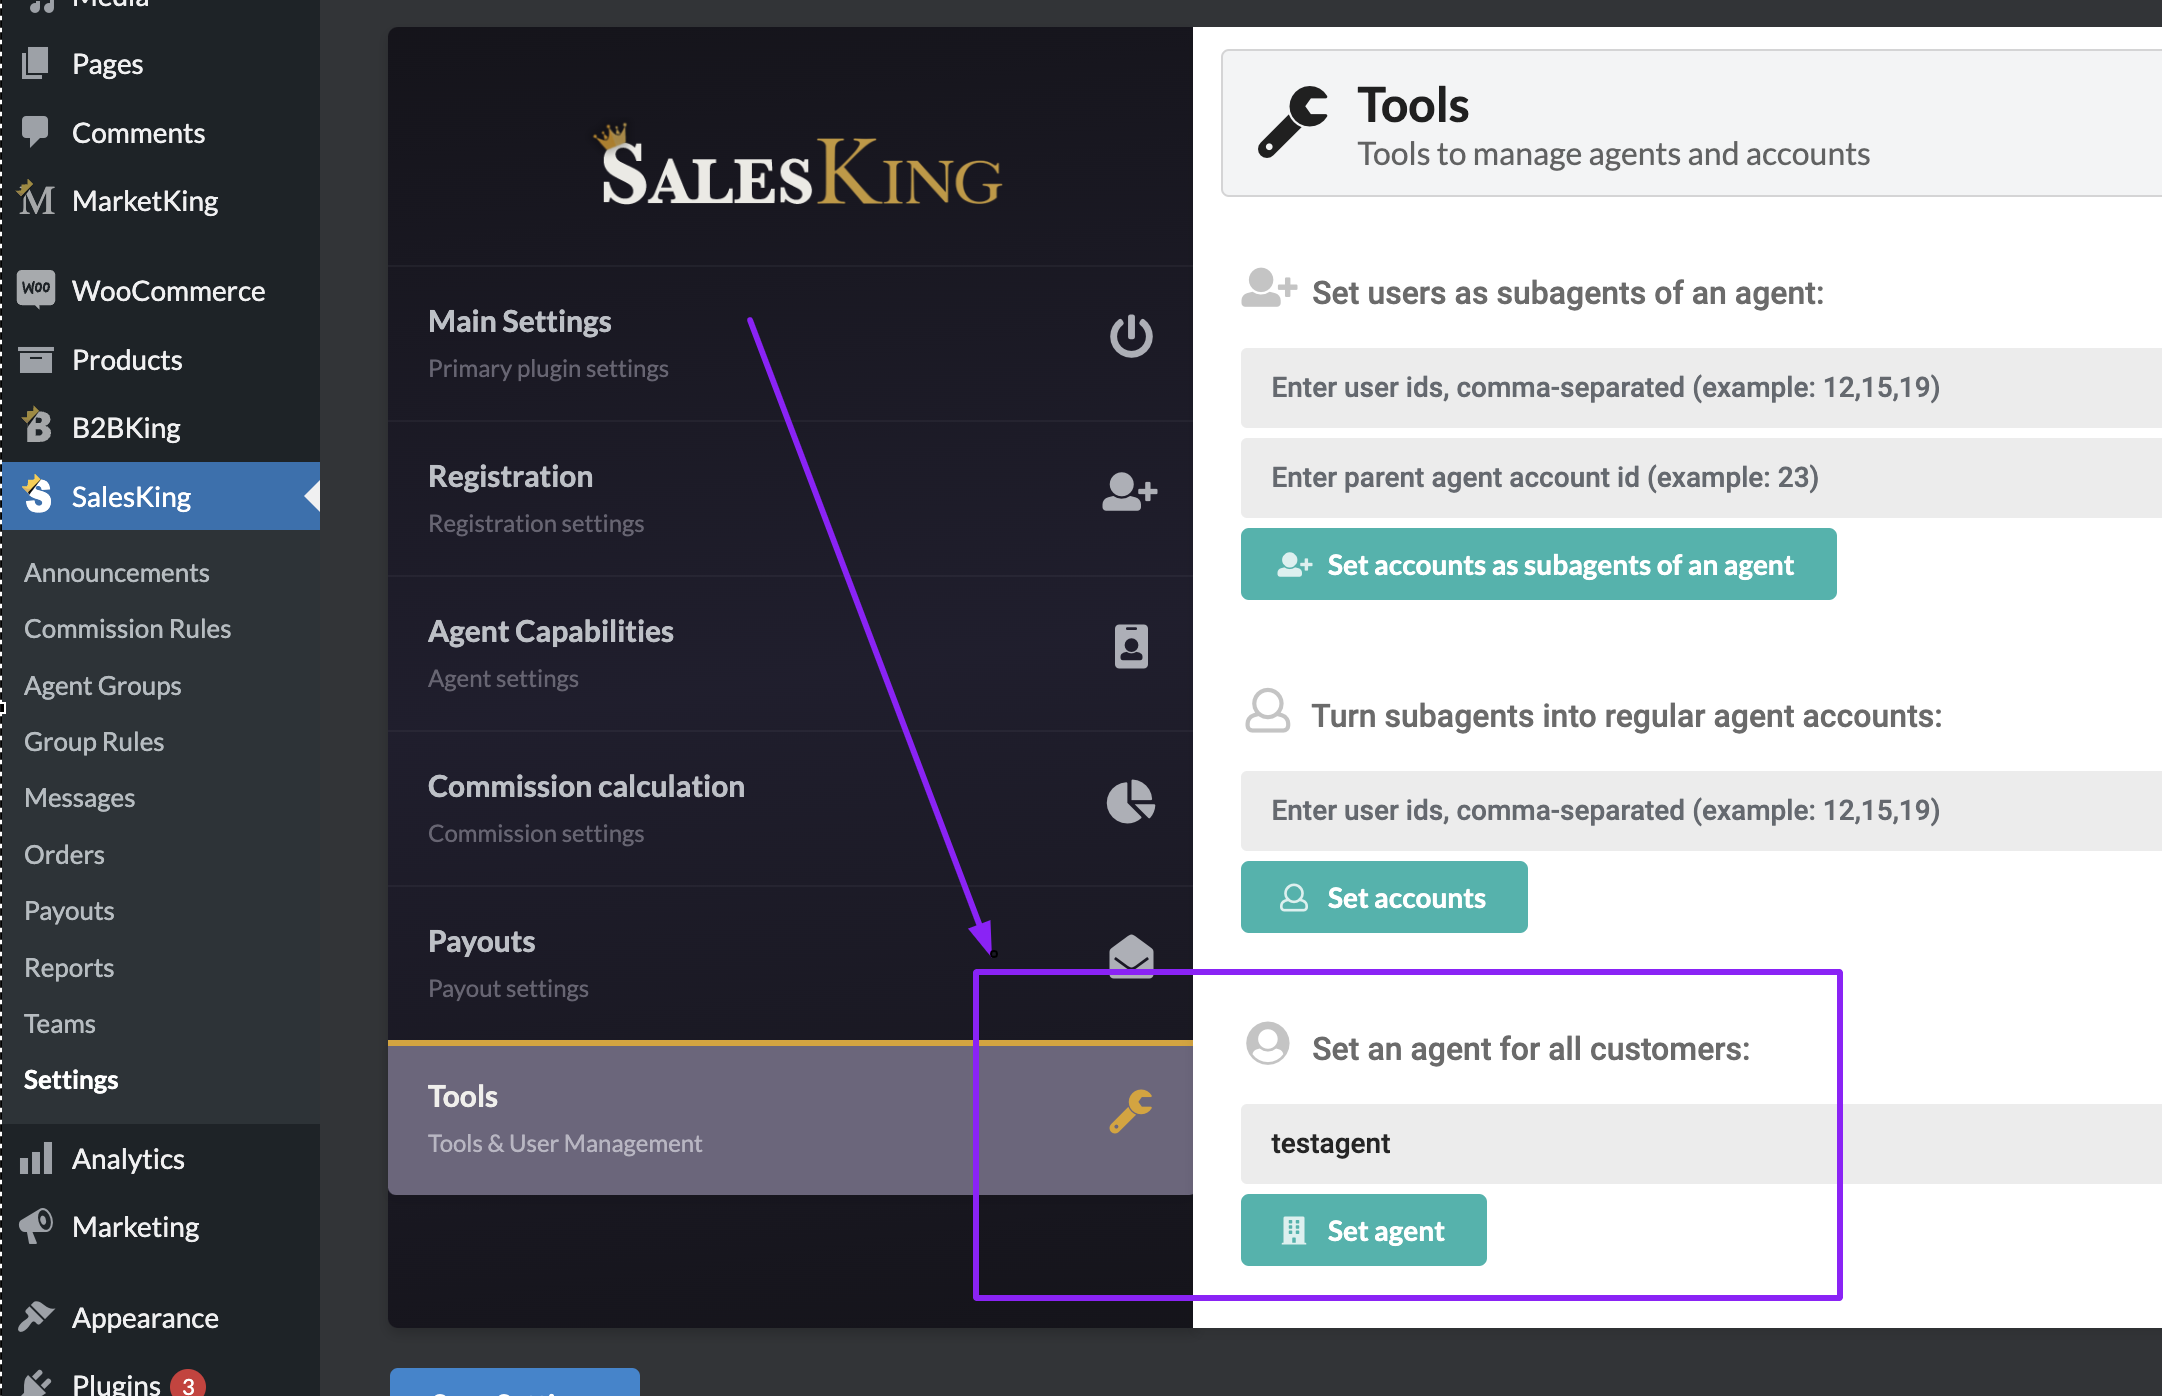Click the Appearance brush icon
The width and height of the screenshot is (2162, 1396).
coord(37,1316)
